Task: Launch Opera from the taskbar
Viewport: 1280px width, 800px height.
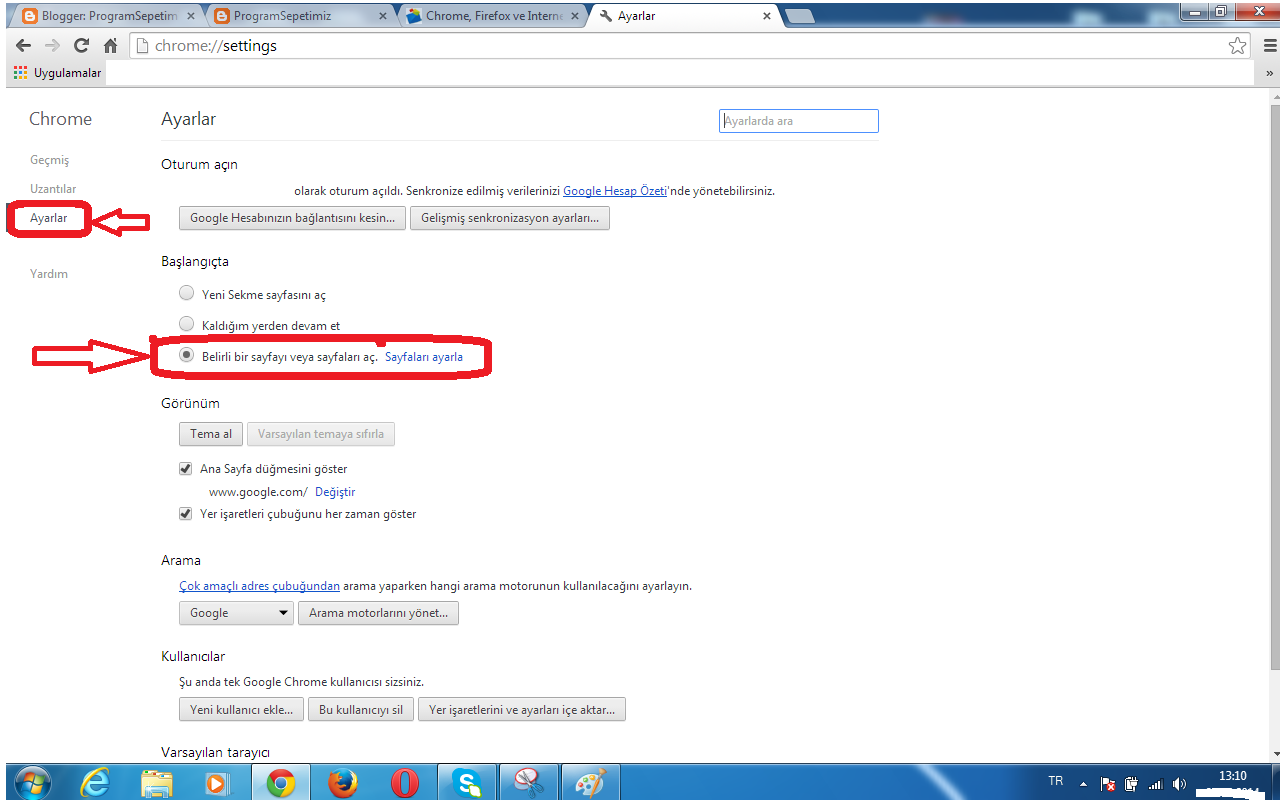Action: pos(405,783)
